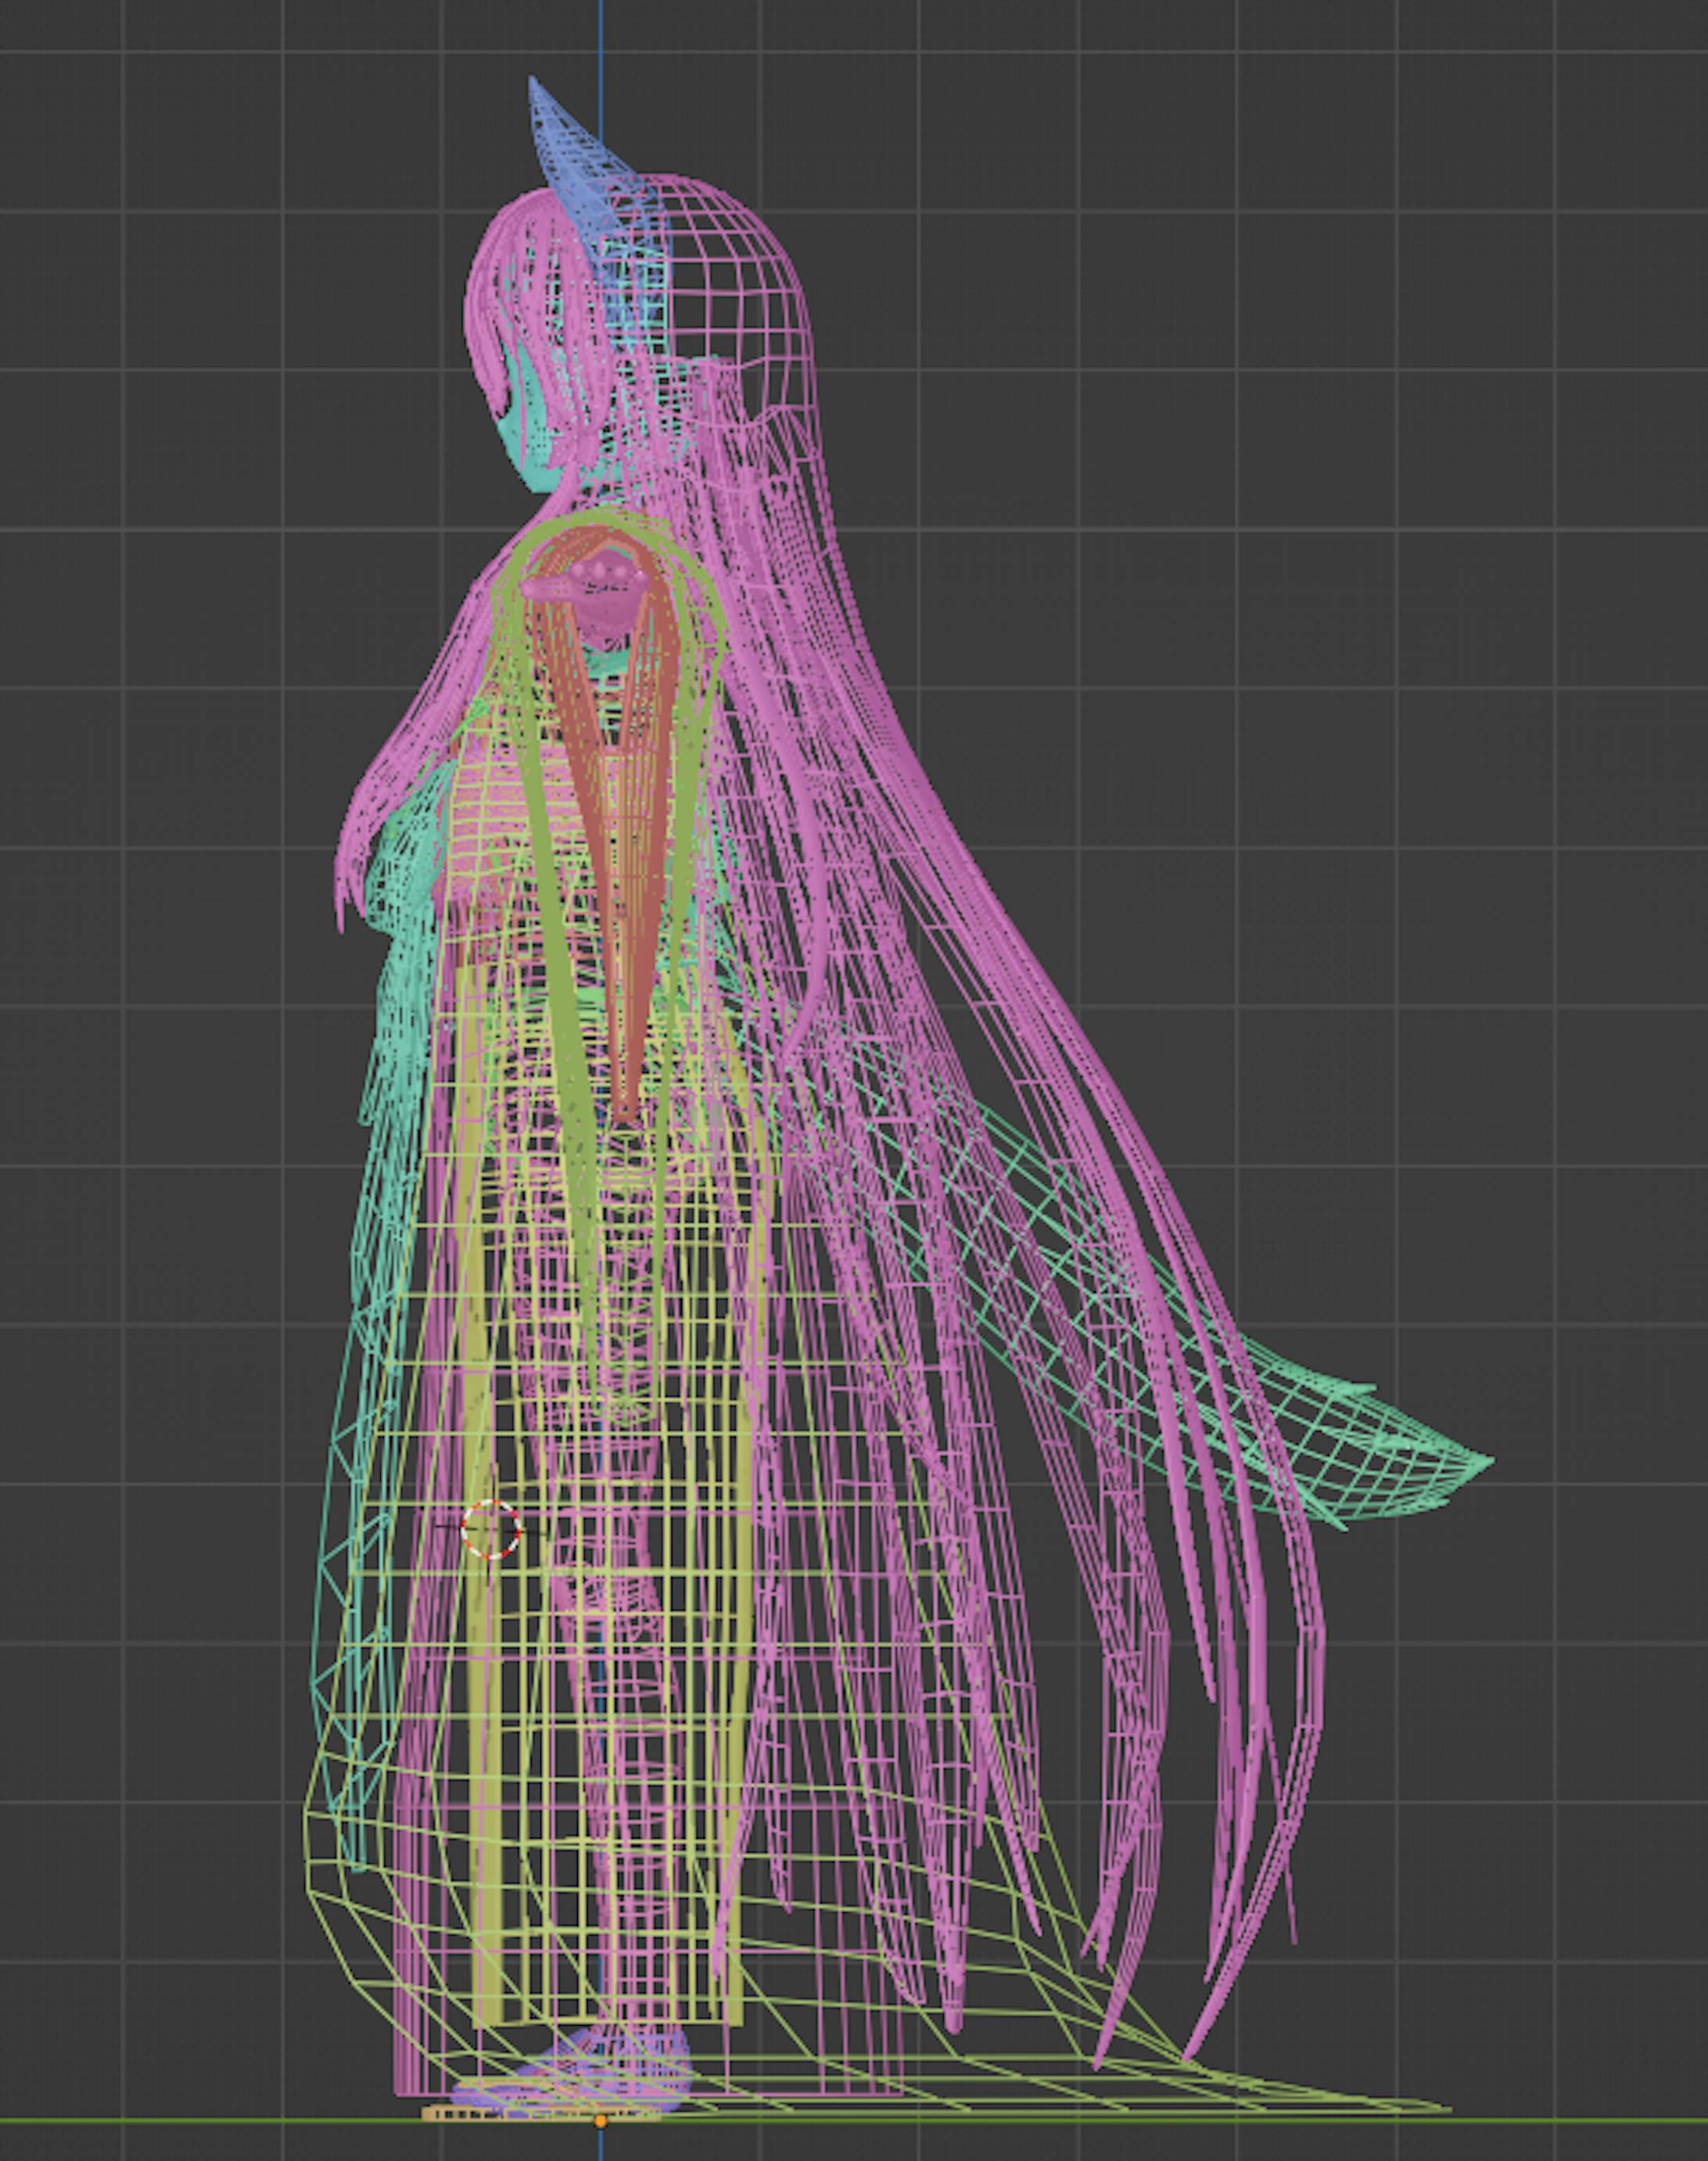
Task: Click the red-white 3D cursor
Action: (491, 1529)
